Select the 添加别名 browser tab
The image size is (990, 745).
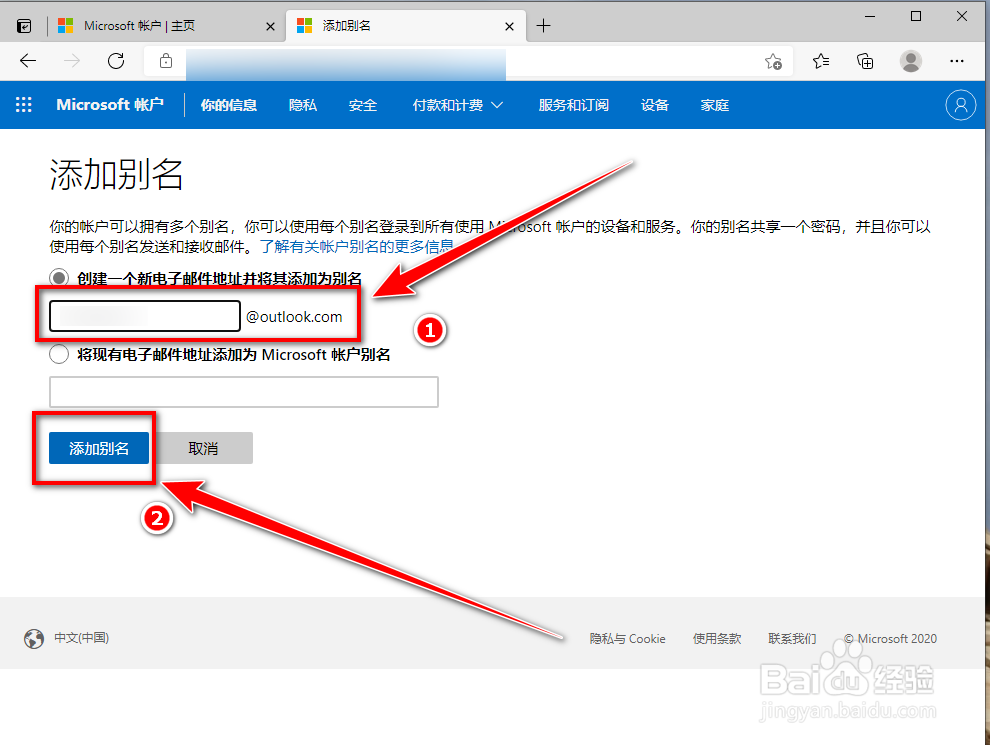pyautogui.click(x=406, y=26)
